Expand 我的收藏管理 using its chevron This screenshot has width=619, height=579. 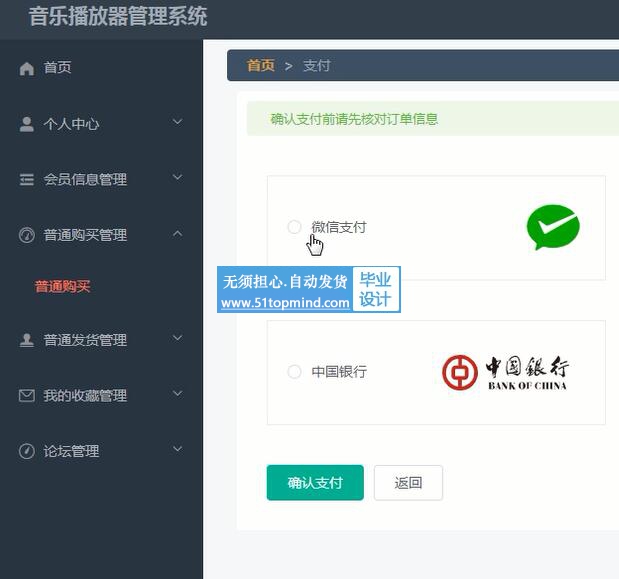[x=178, y=393]
